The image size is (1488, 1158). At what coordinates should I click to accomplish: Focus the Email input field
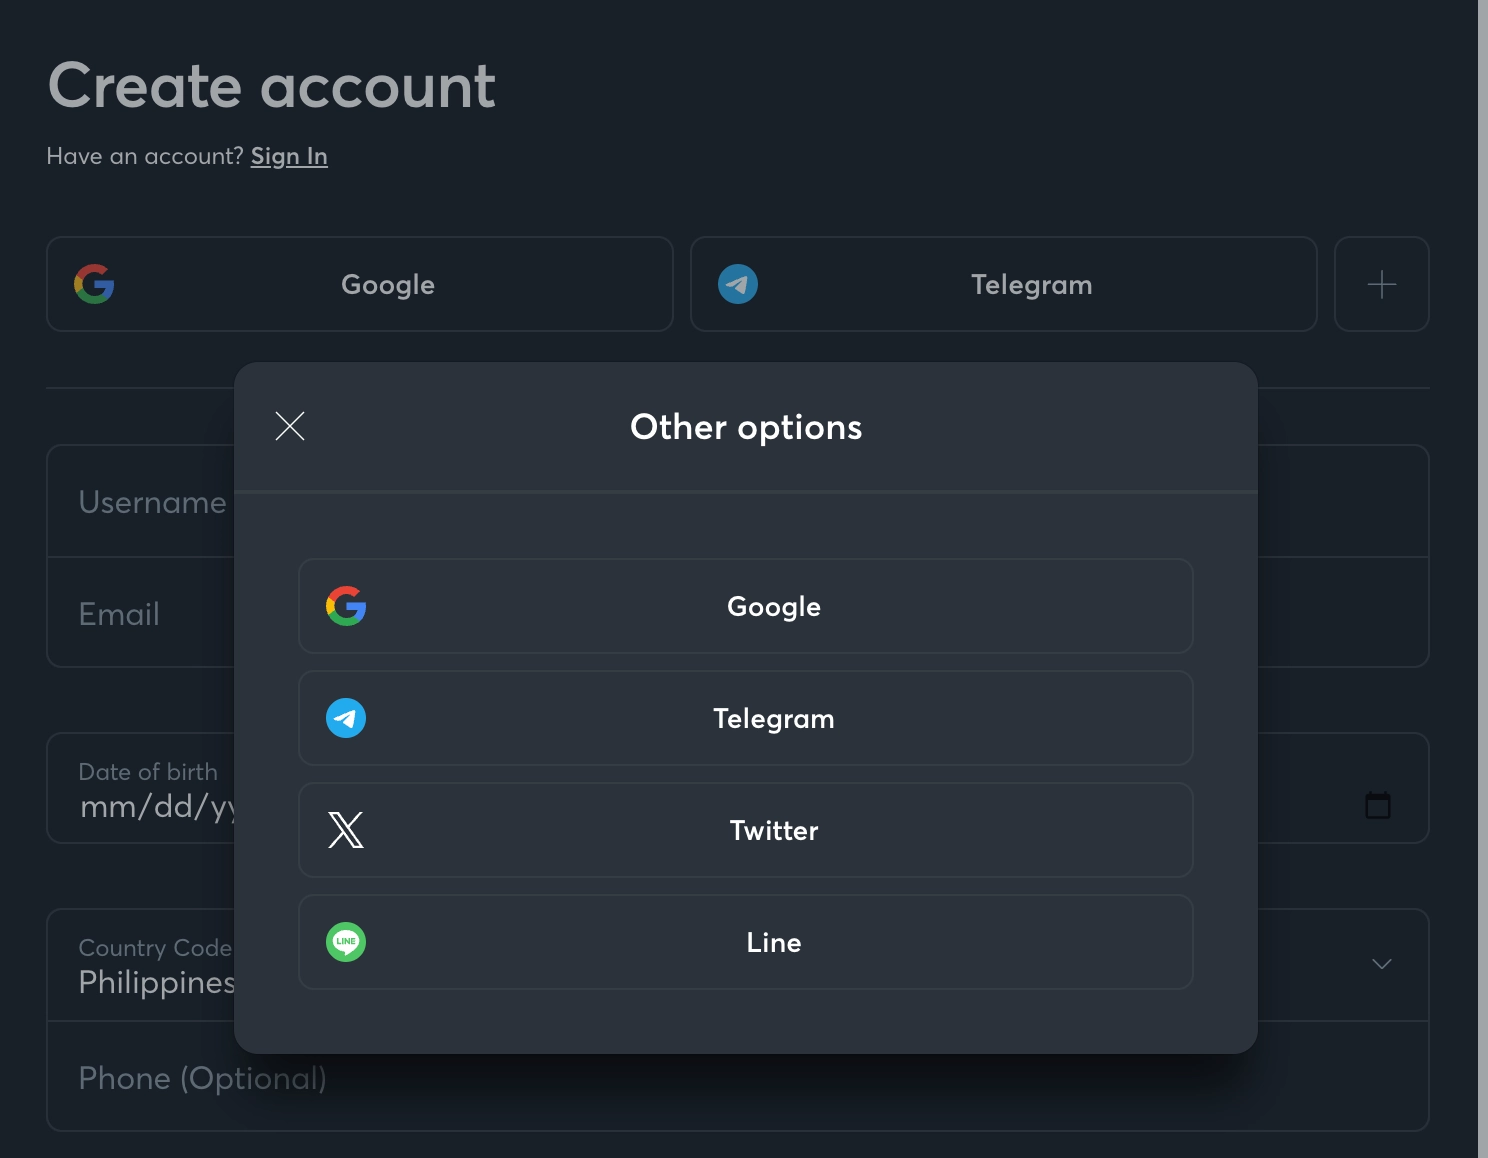point(738,612)
